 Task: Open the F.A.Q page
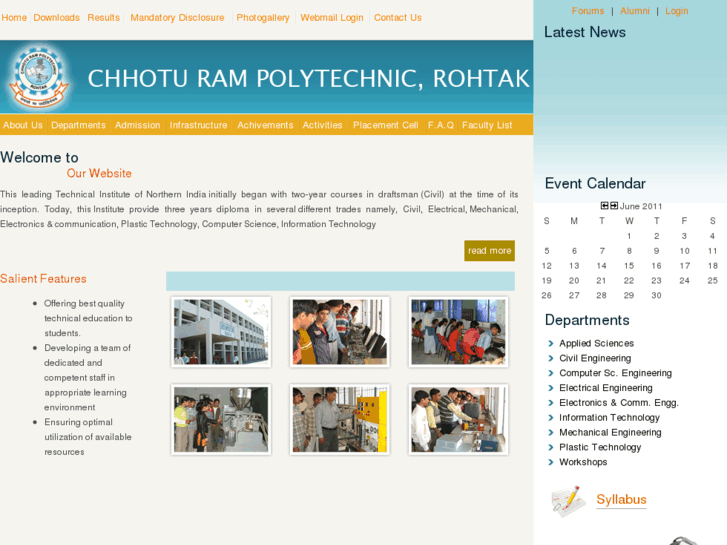[x=440, y=125]
